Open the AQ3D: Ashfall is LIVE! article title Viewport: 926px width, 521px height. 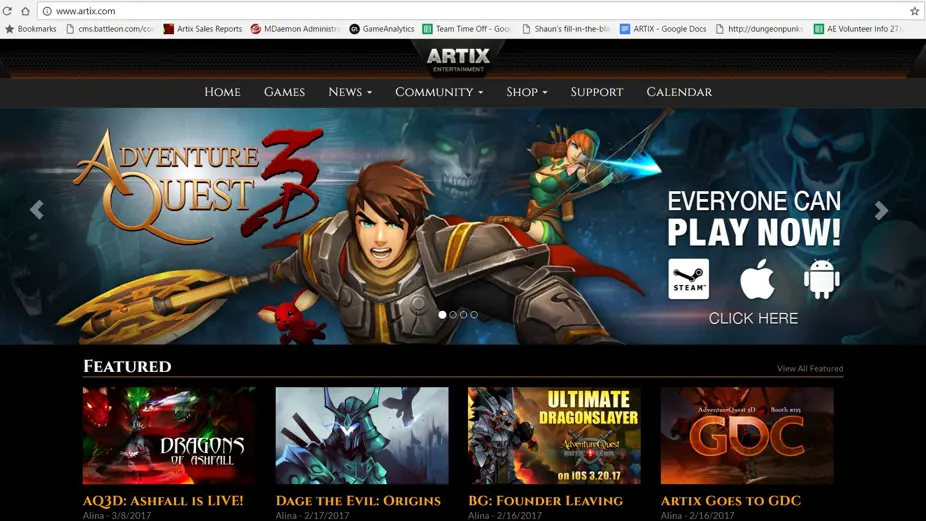click(x=163, y=501)
